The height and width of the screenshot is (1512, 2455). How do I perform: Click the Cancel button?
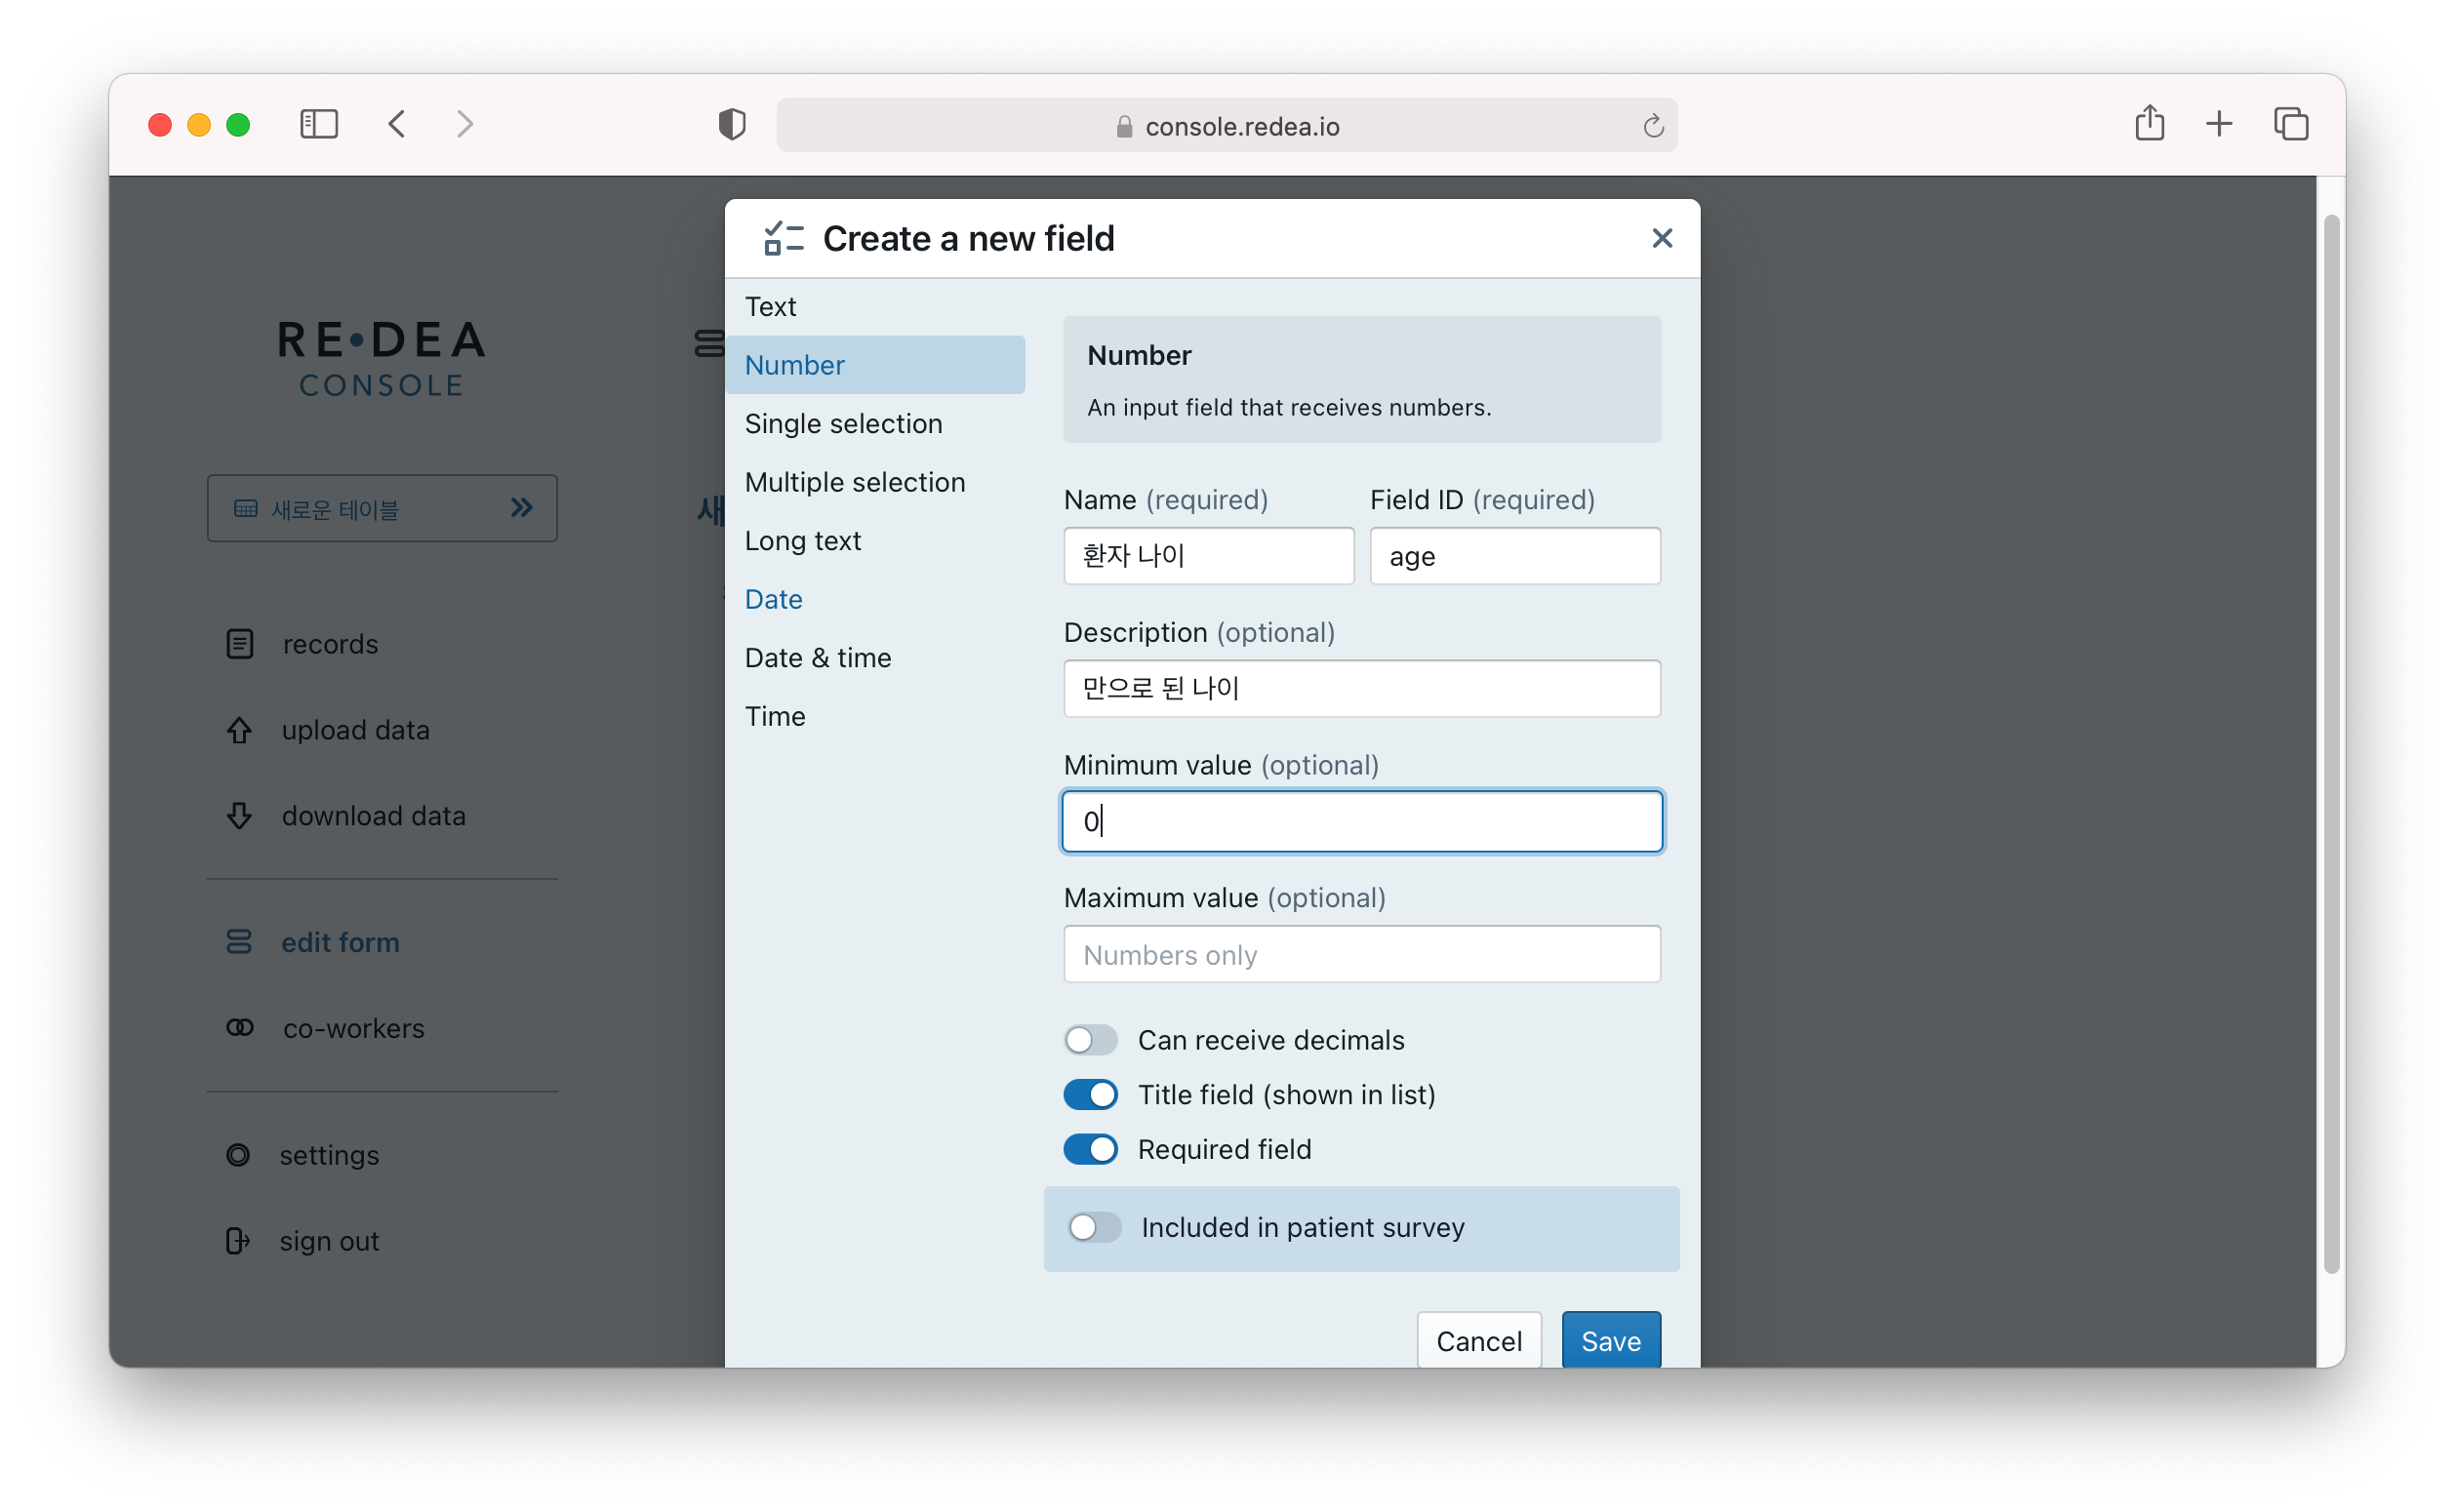point(1478,1340)
